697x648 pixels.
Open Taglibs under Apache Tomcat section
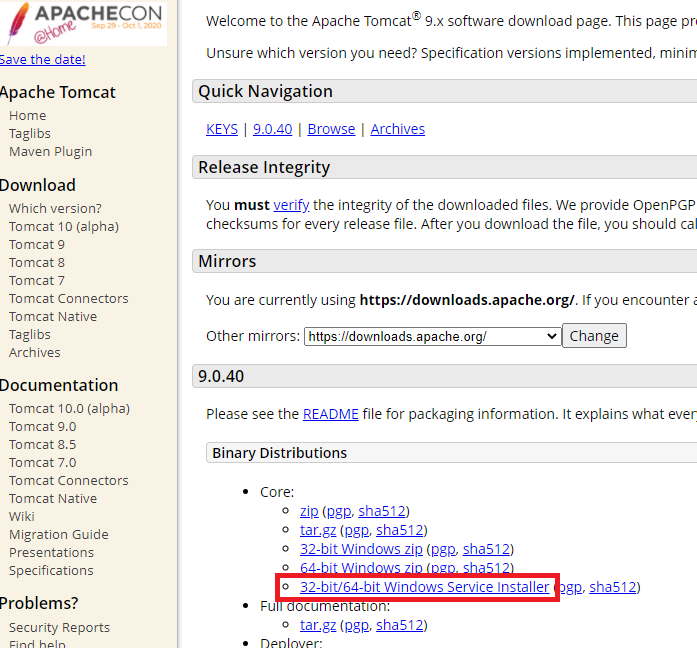coord(30,133)
